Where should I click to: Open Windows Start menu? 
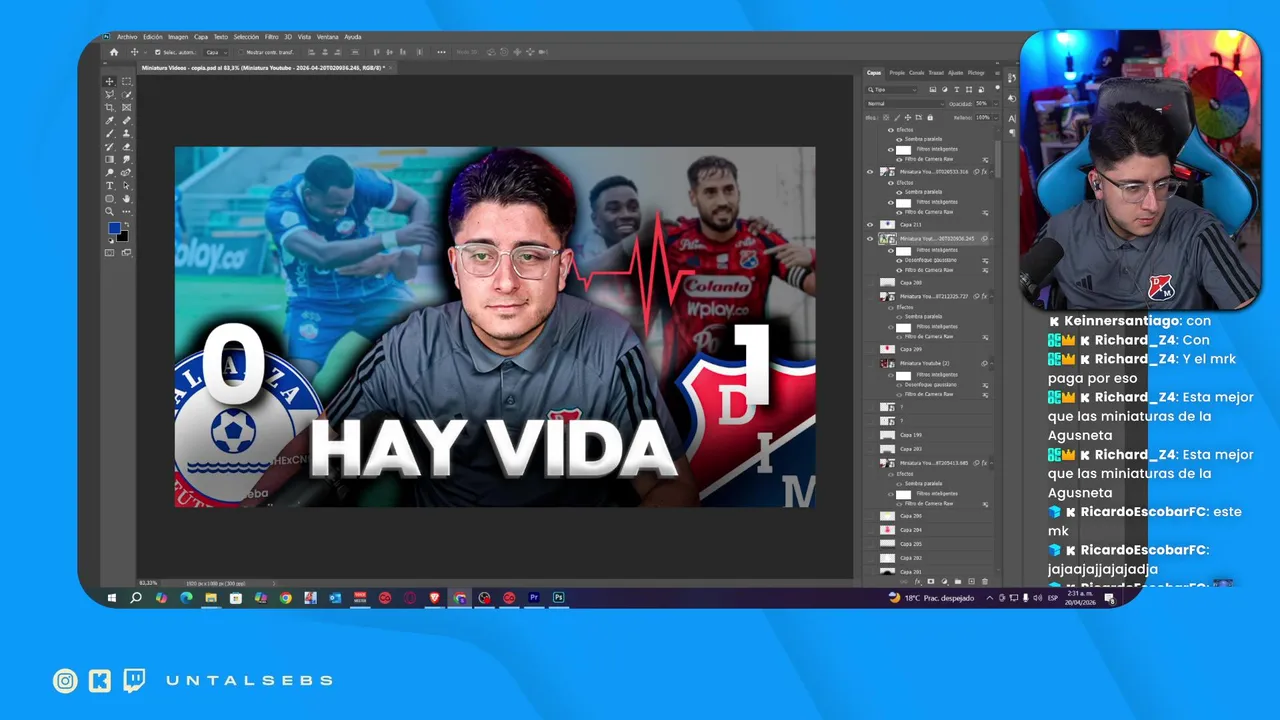(x=112, y=598)
